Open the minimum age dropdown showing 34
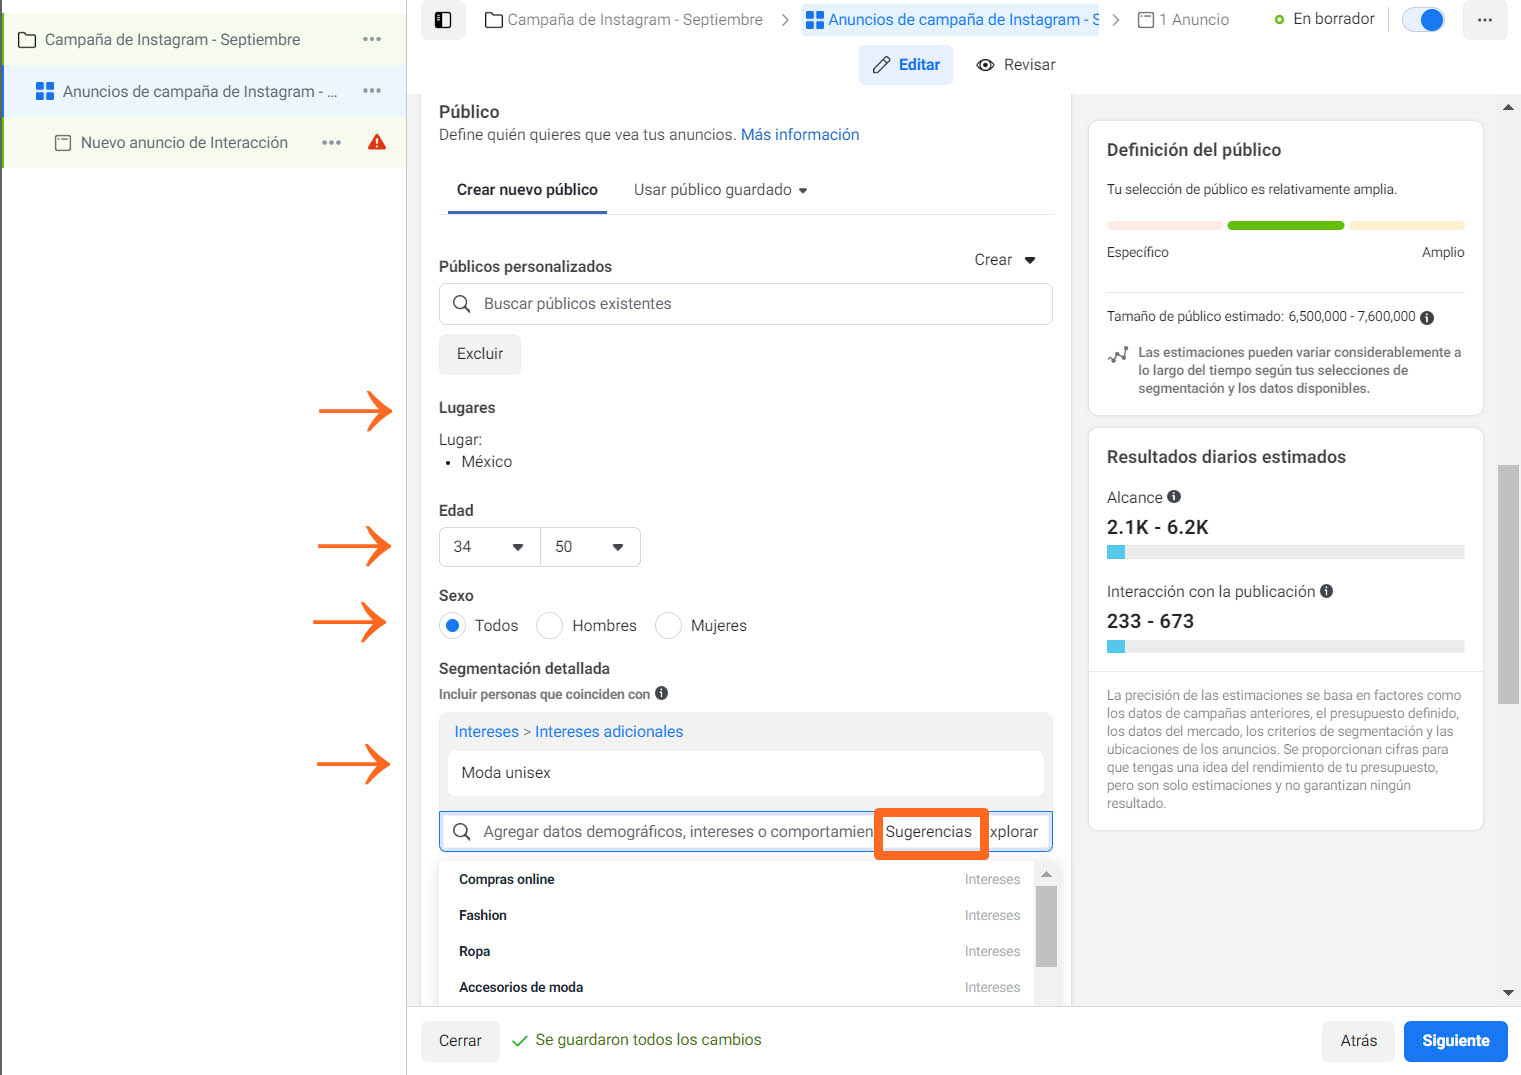This screenshot has height=1075, width=1521. click(x=489, y=547)
